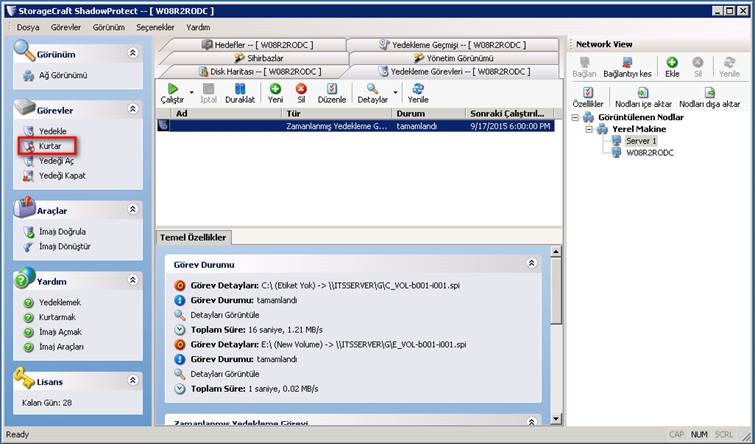
Task: Click Detayları Görüntüle under E:\ job
Action: [x=225, y=374]
